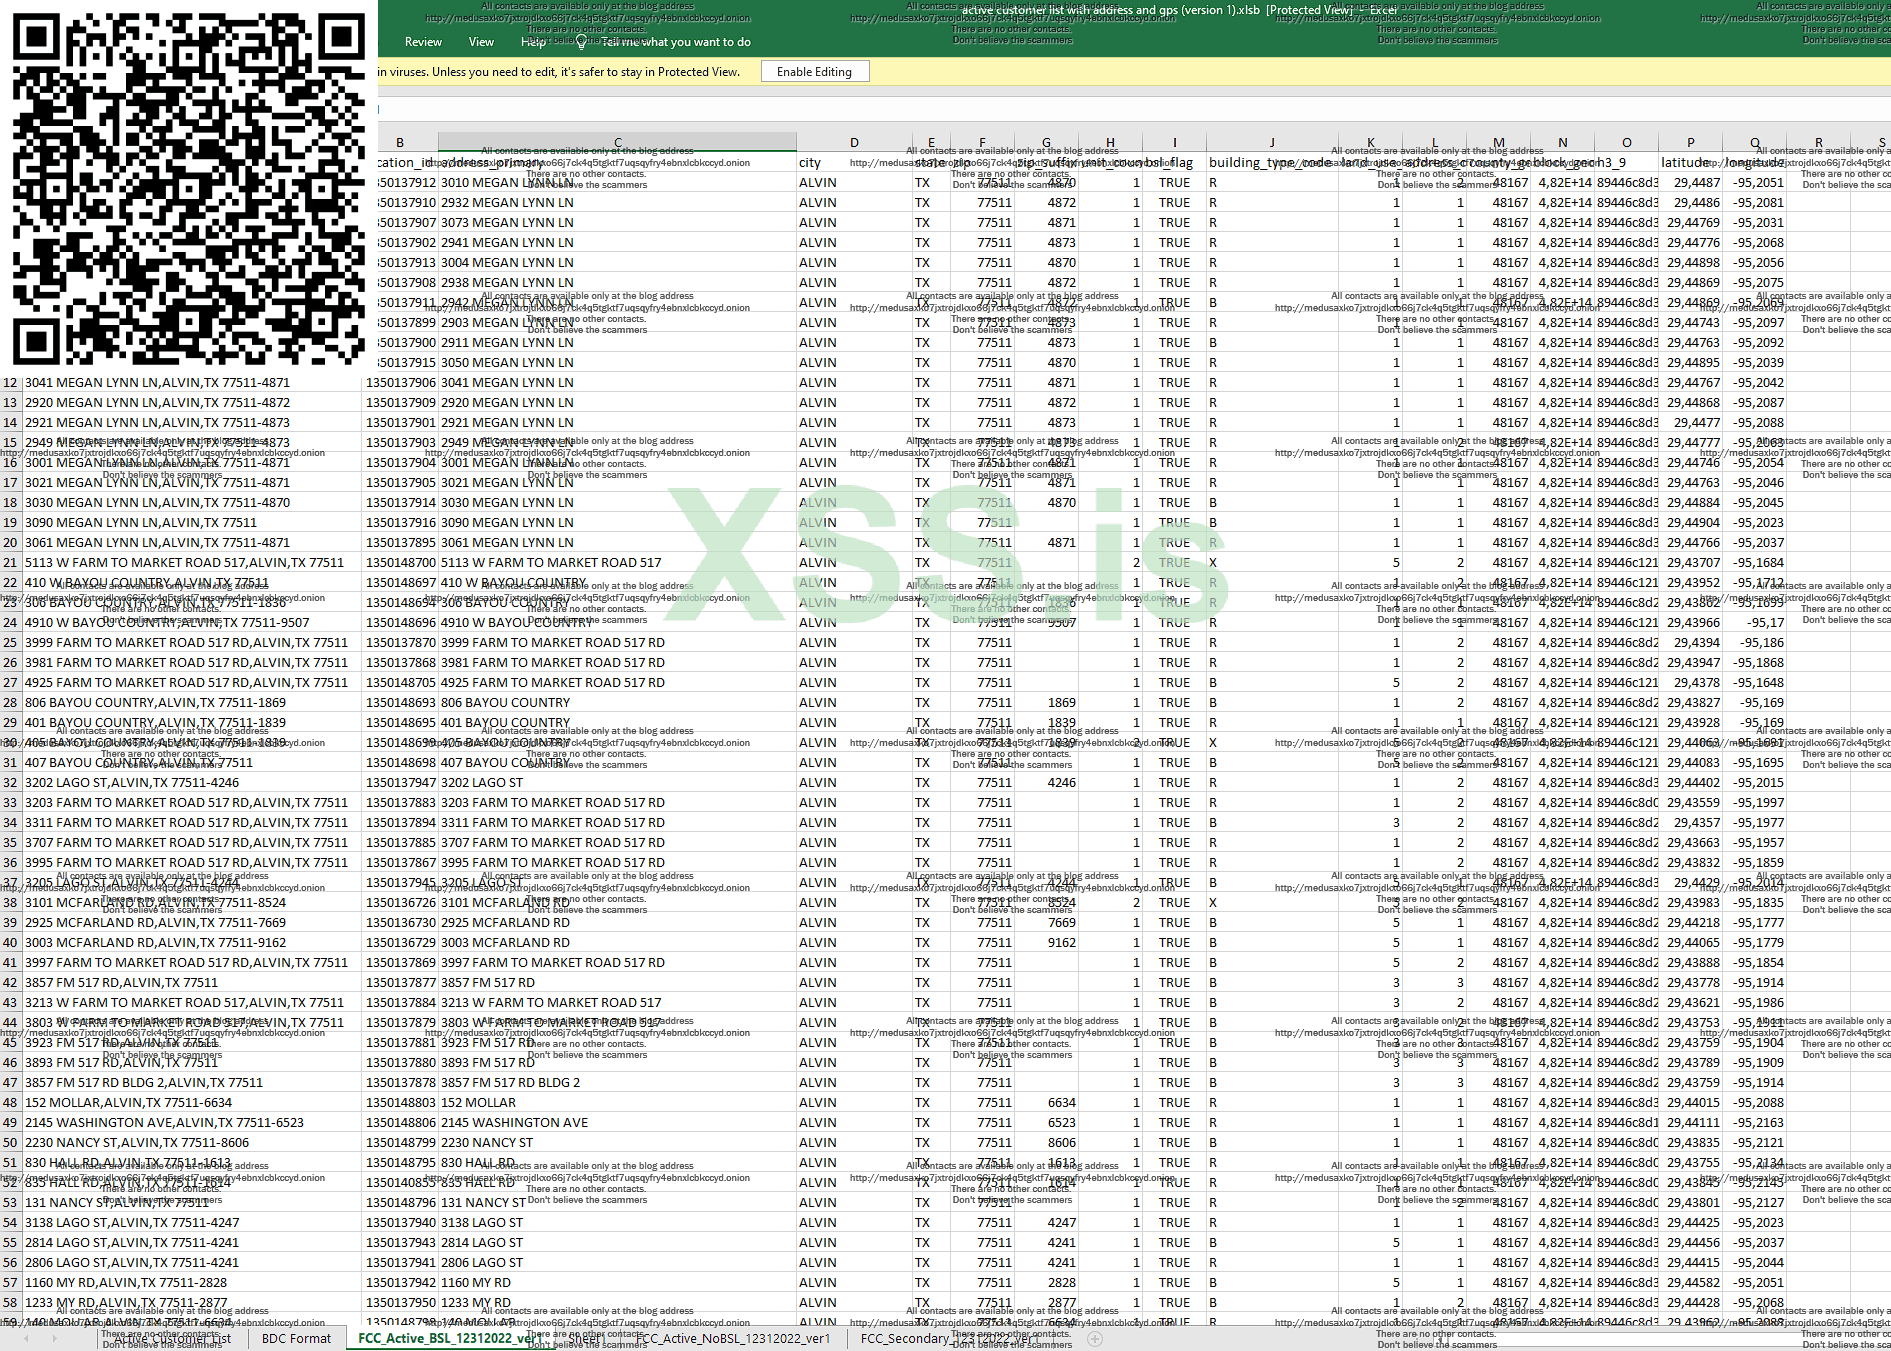Open the Review ribbon tab
Viewport: 1891px width, 1351px height.
click(x=423, y=42)
